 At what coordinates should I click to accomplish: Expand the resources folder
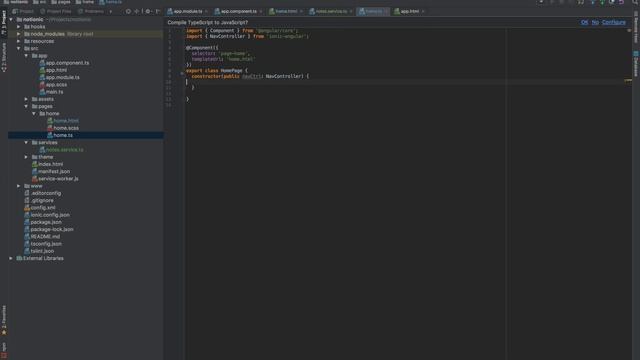coord(19,41)
